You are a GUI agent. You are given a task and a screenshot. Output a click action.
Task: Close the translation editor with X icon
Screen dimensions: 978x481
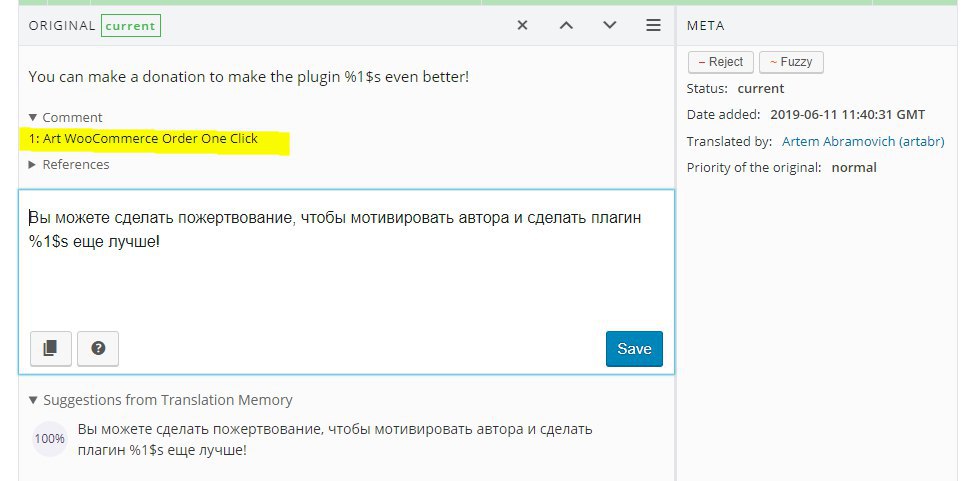[523, 26]
